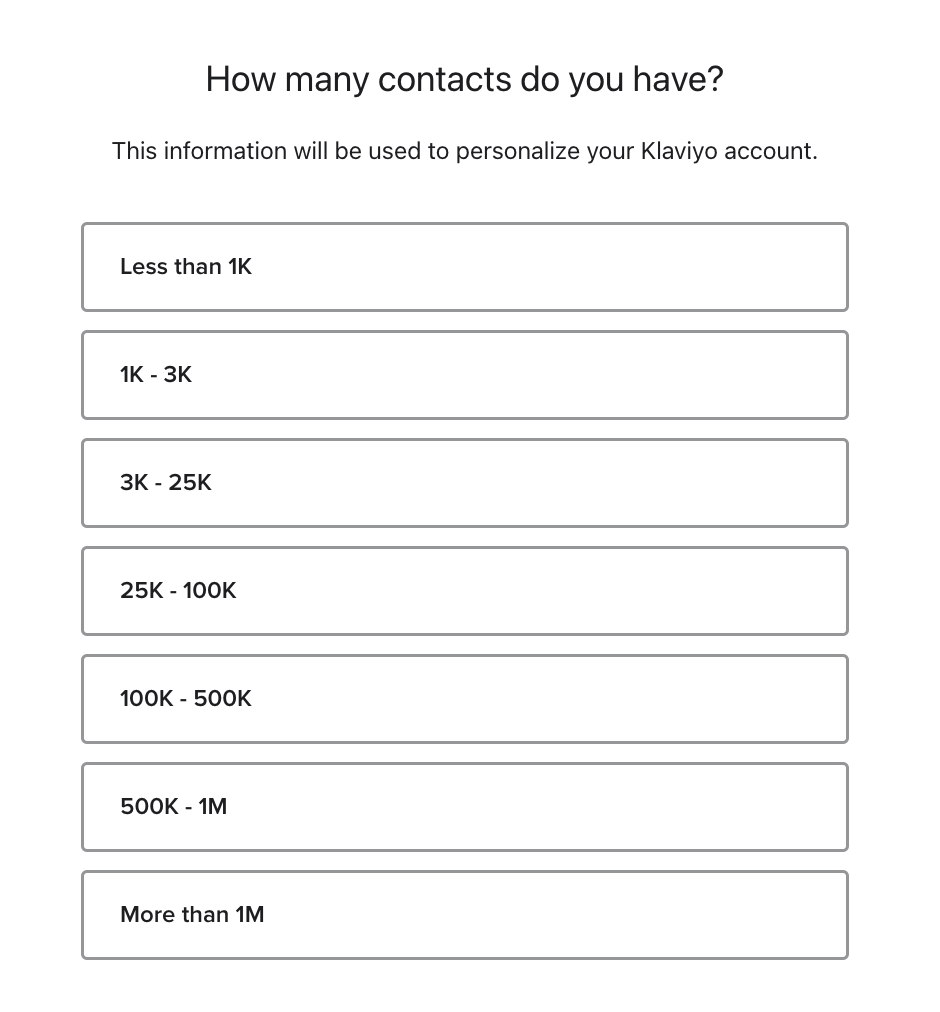Click the "How many contacts do you have?" heading
940x1012 pixels.
point(465,79)
